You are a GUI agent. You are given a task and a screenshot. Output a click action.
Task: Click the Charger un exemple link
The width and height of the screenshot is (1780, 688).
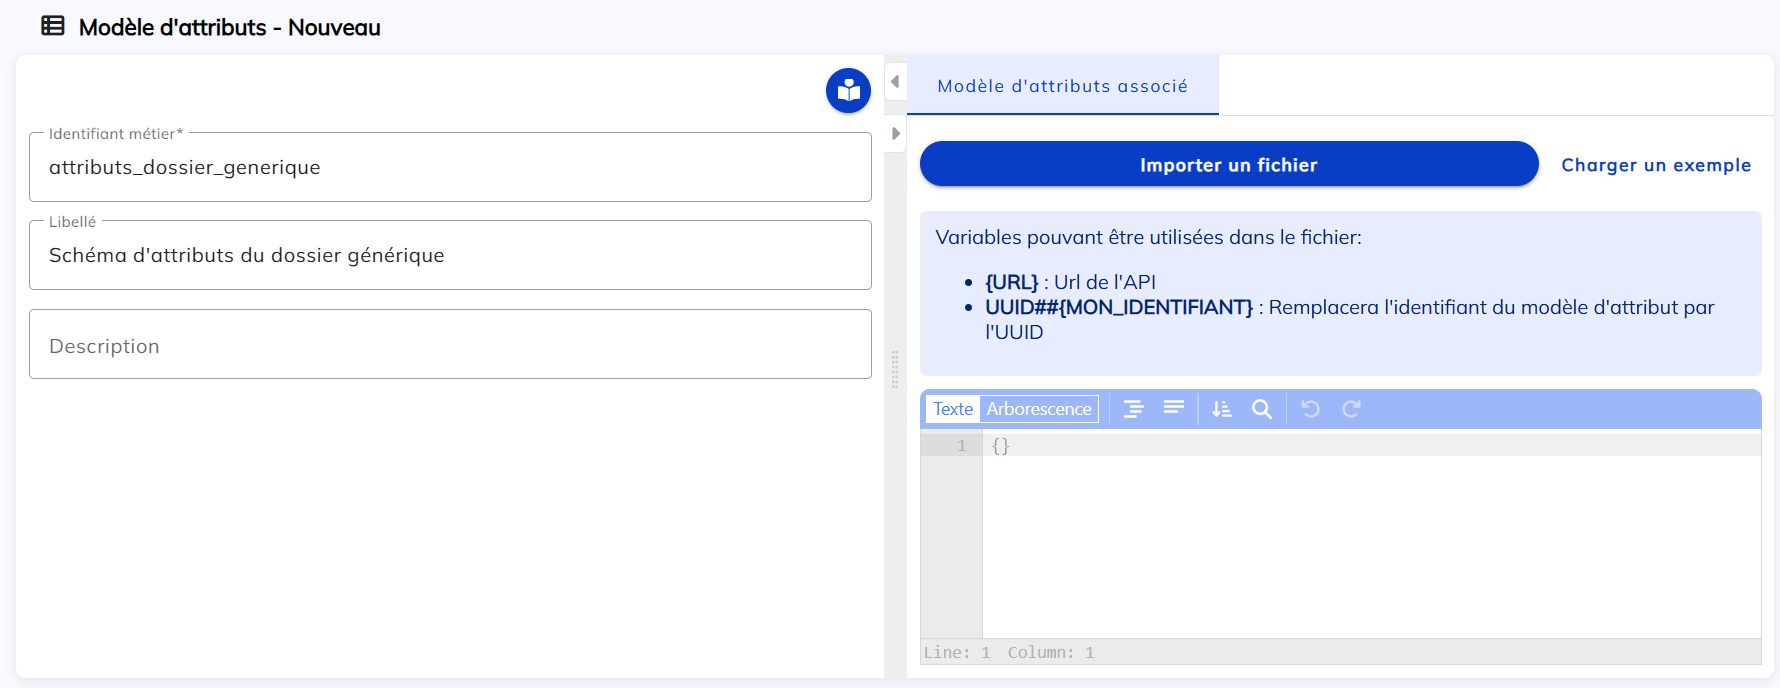1656,165
